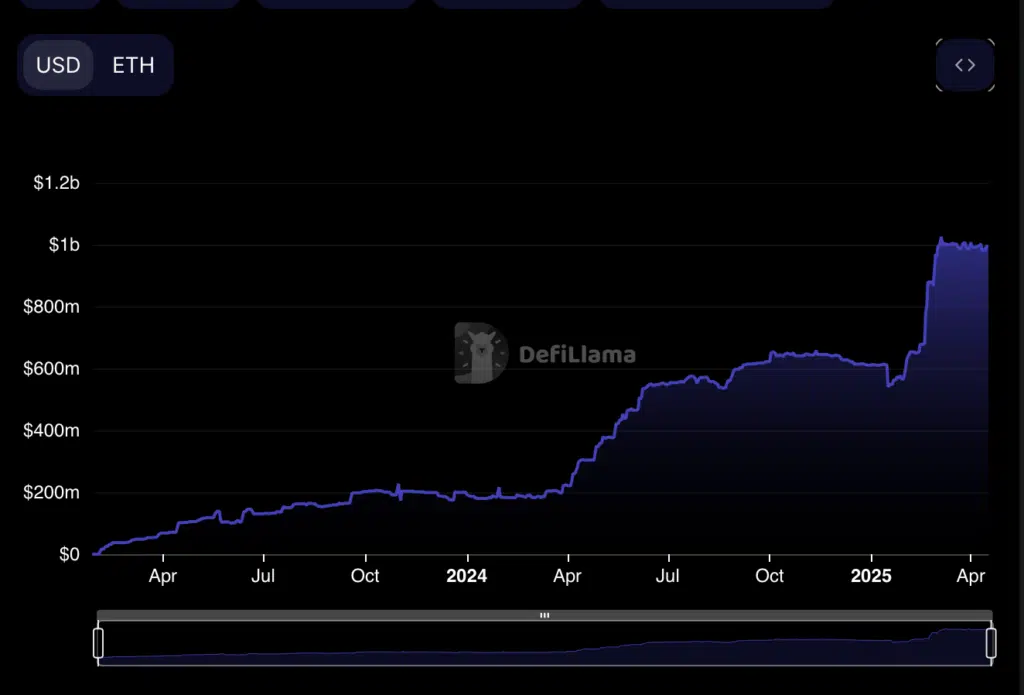Click the $800m y-axis label

click(51, 307)
